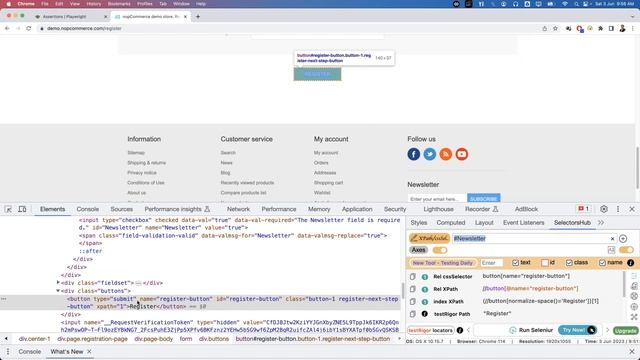Go back to previous page
640x360 pixels.
(7, 29)
